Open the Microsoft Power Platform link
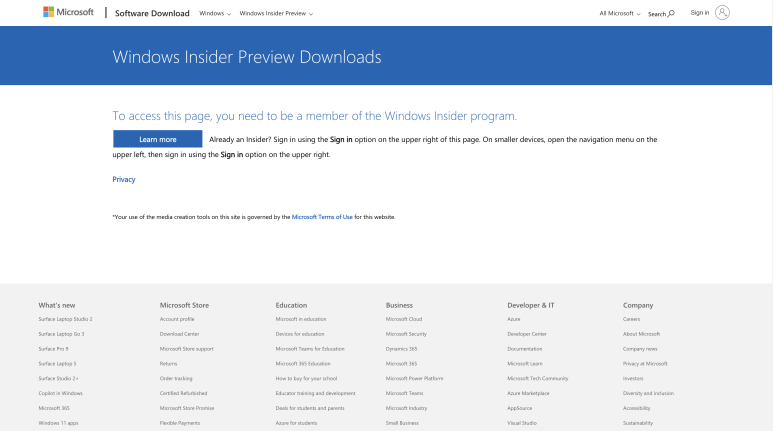 coord(415,378)
